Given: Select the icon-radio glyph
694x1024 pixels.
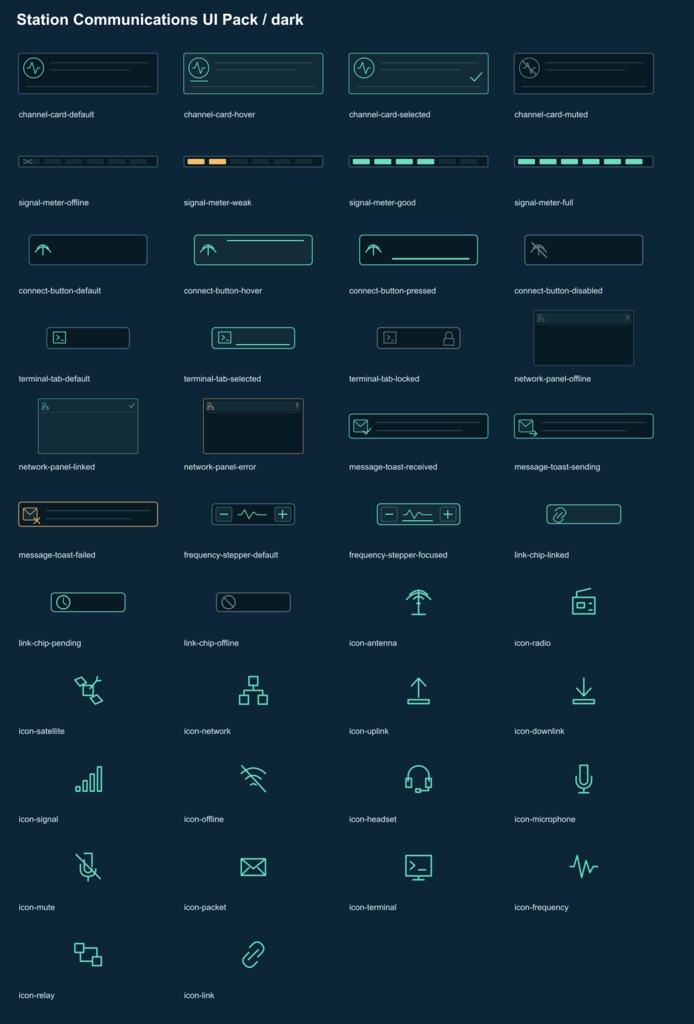Looking at the screenshot, I should click(x=584, y=602).
